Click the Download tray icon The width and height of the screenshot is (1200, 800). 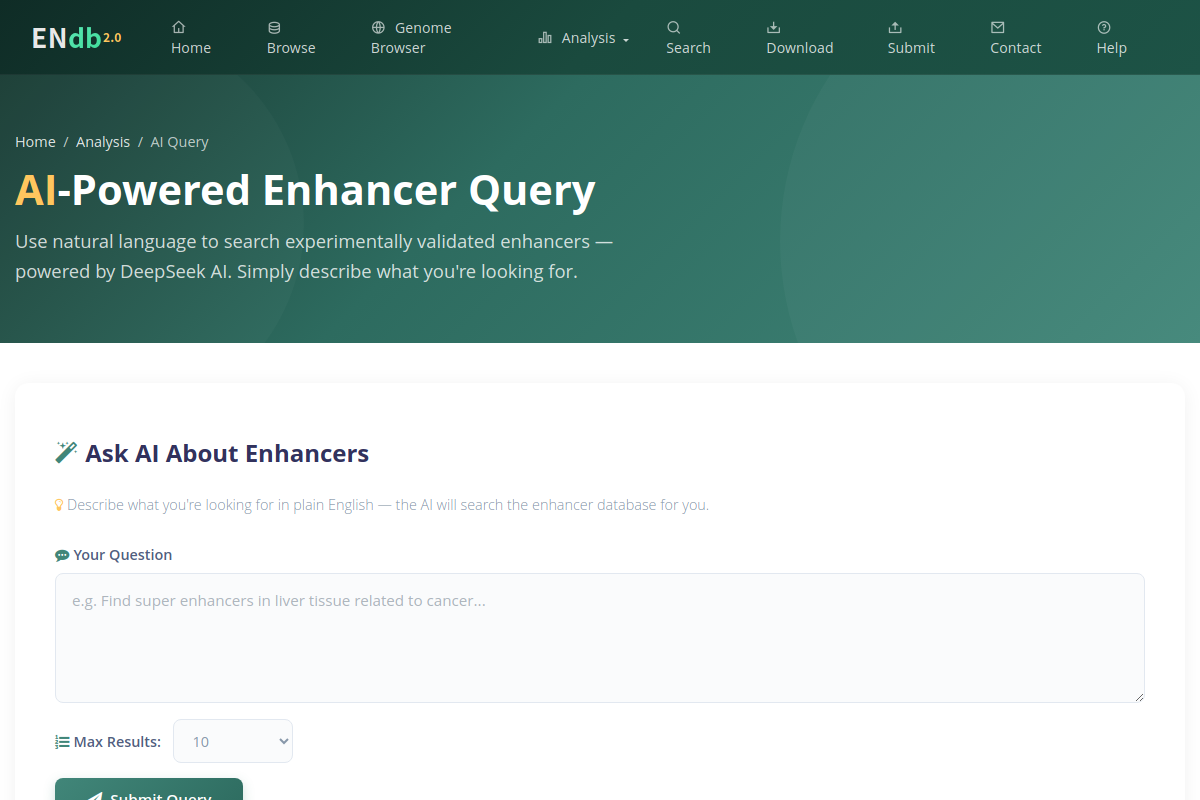point(774,28)
